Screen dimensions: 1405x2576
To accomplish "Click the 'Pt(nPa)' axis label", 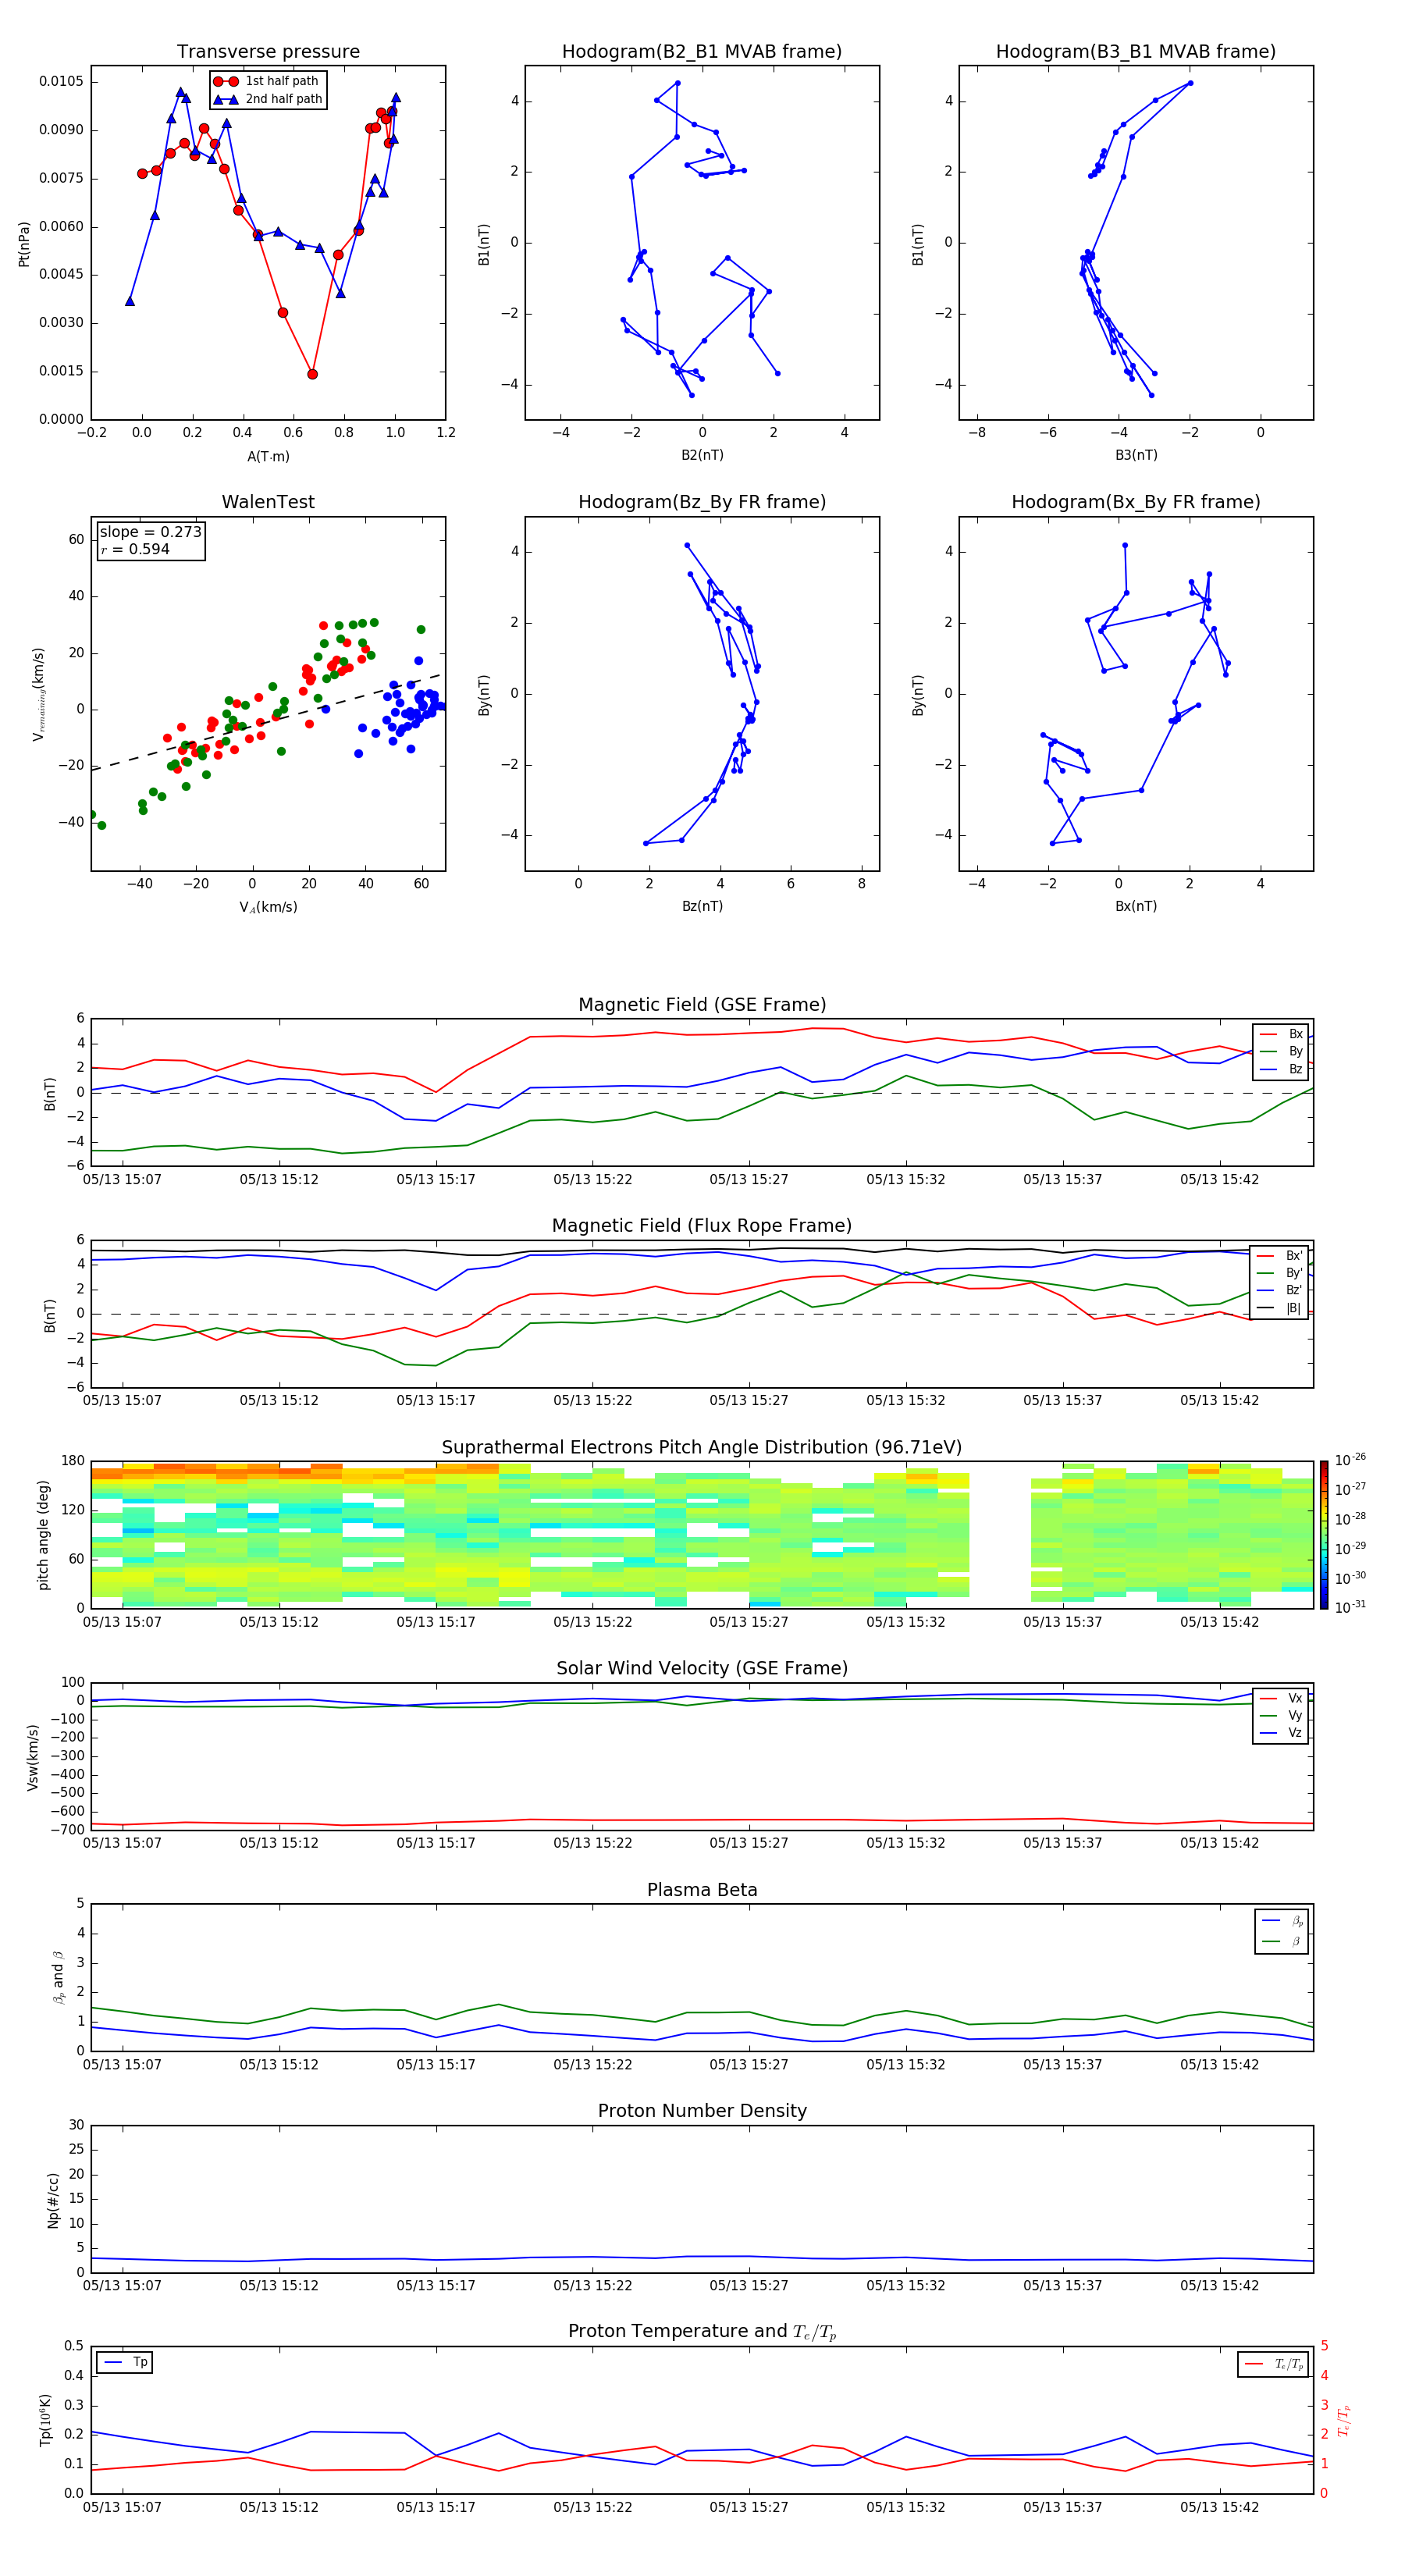I will 24,243.
